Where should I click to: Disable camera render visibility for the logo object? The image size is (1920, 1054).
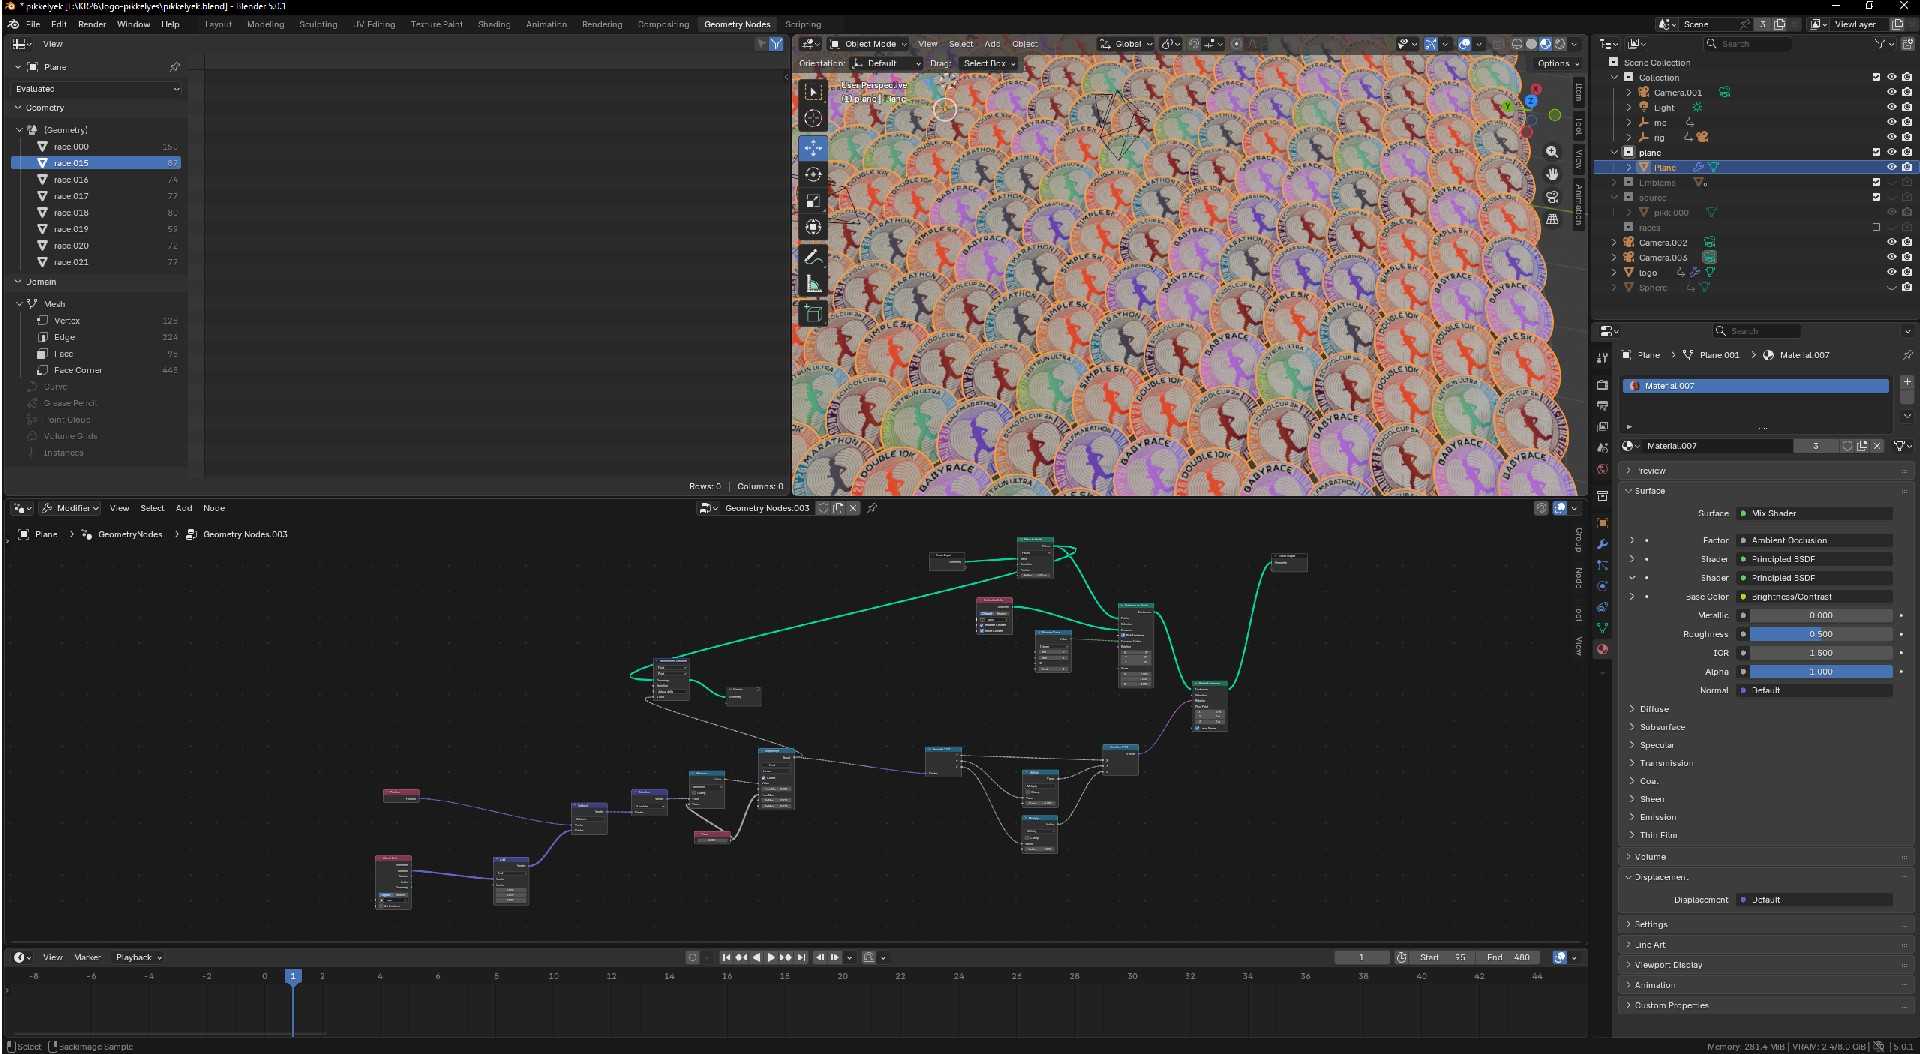(x=1907, y=272)
